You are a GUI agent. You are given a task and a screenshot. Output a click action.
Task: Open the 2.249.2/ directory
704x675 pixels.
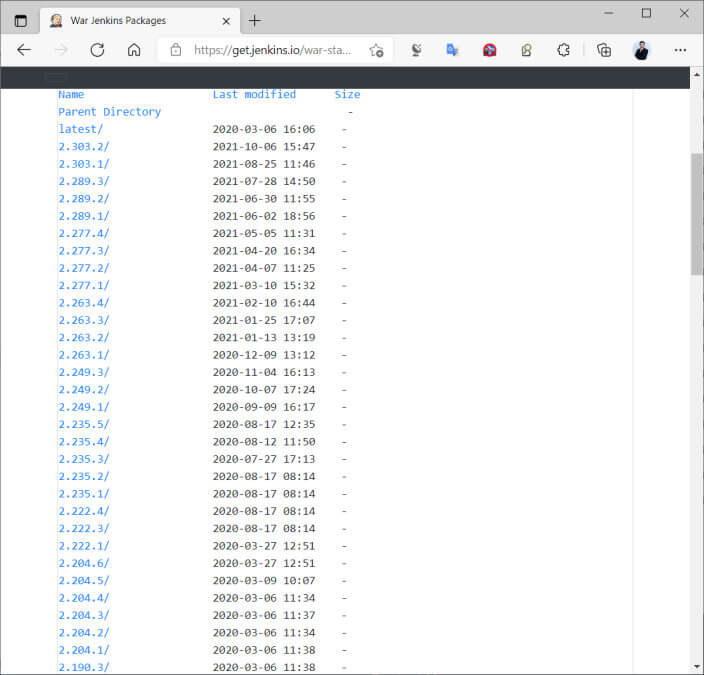click(84, 390)
